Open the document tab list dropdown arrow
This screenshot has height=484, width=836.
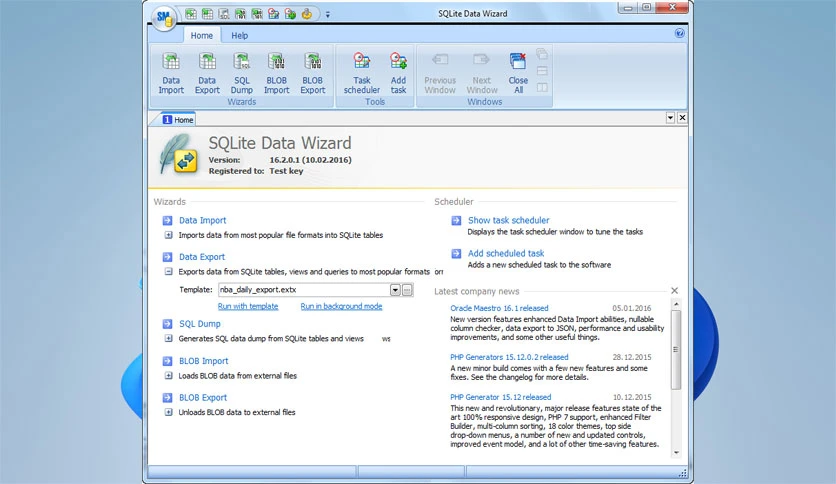pyautogui.click(x=670, y=118)
